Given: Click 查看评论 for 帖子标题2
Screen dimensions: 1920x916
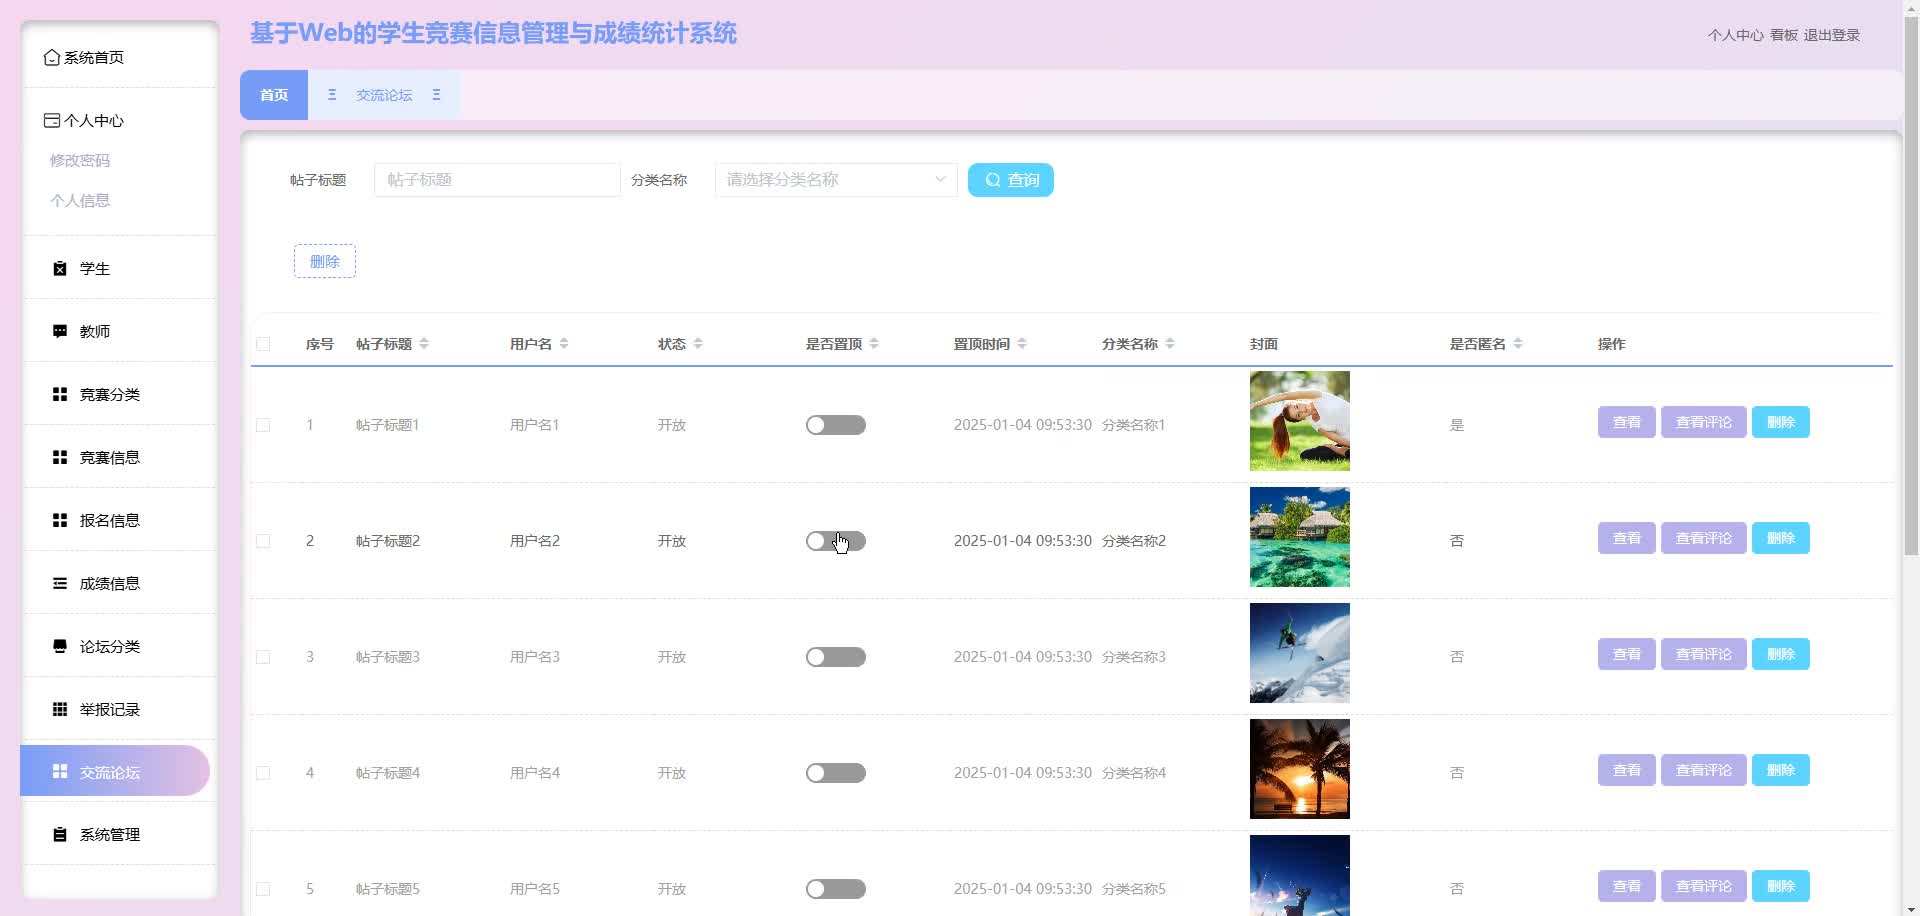Looking at the screenshot, I should click(1703, 538).
